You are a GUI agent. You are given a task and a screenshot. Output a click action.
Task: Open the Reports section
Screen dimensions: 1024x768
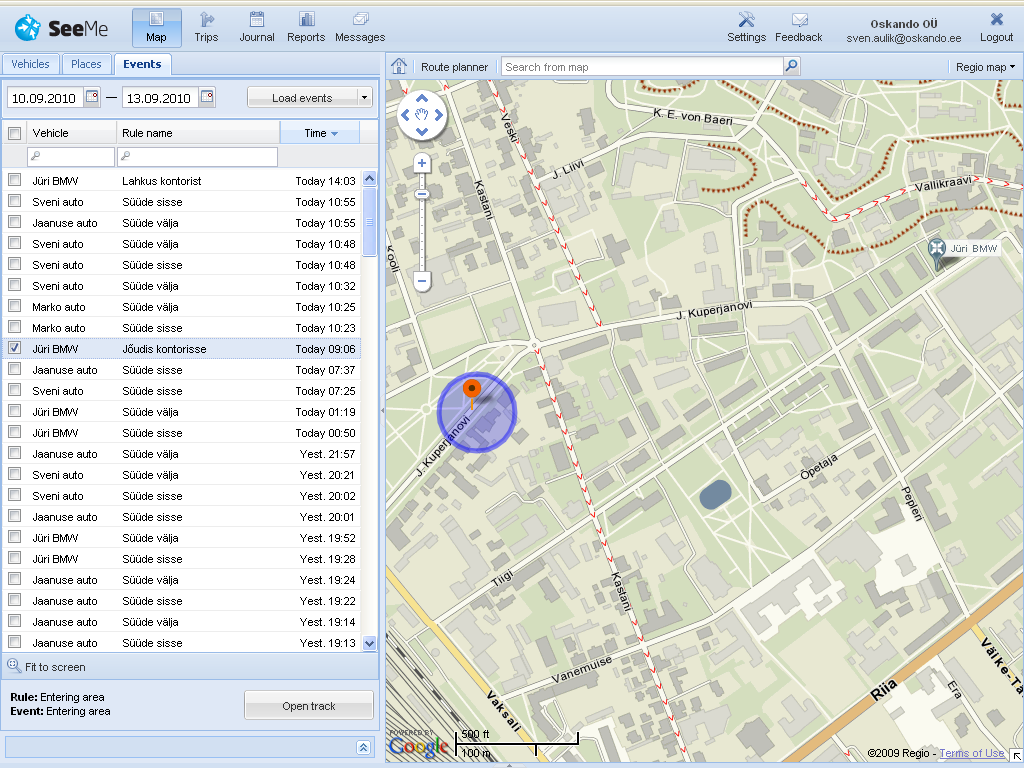coord(306,28)
